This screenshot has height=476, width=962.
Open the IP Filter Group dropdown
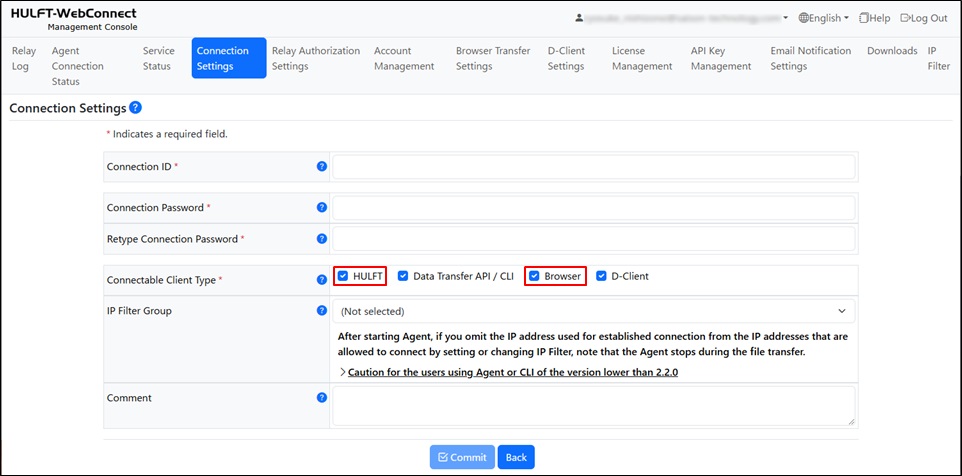tap(593, 311)
